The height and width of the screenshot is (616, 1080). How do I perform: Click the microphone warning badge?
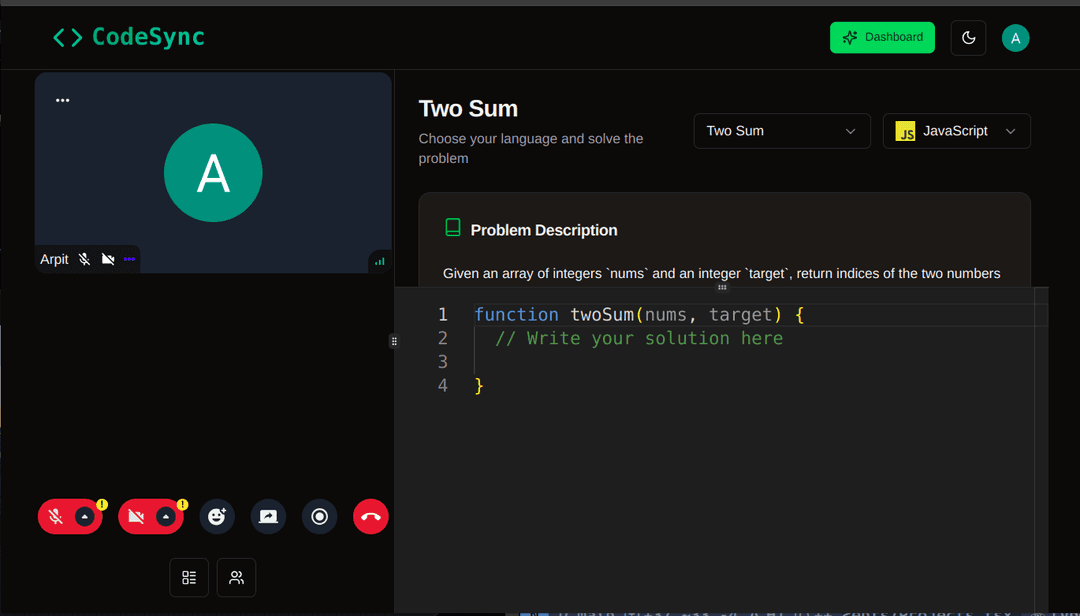(x=102, y=505)
